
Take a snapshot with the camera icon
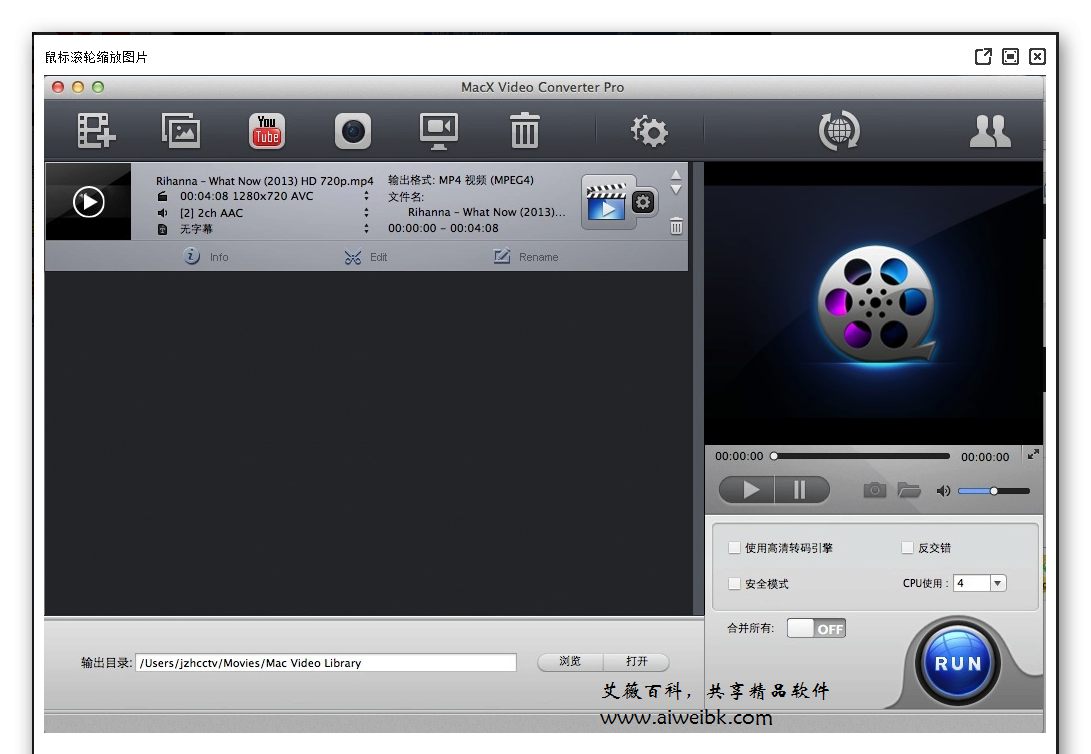(875, 490)
